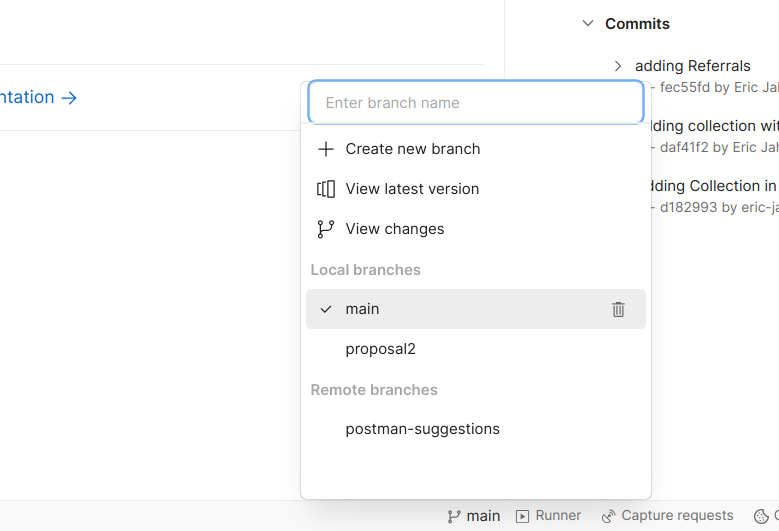Click the View changes branch icon
Viewport: 779px width, 531px height.
click(x=325, y=229)
